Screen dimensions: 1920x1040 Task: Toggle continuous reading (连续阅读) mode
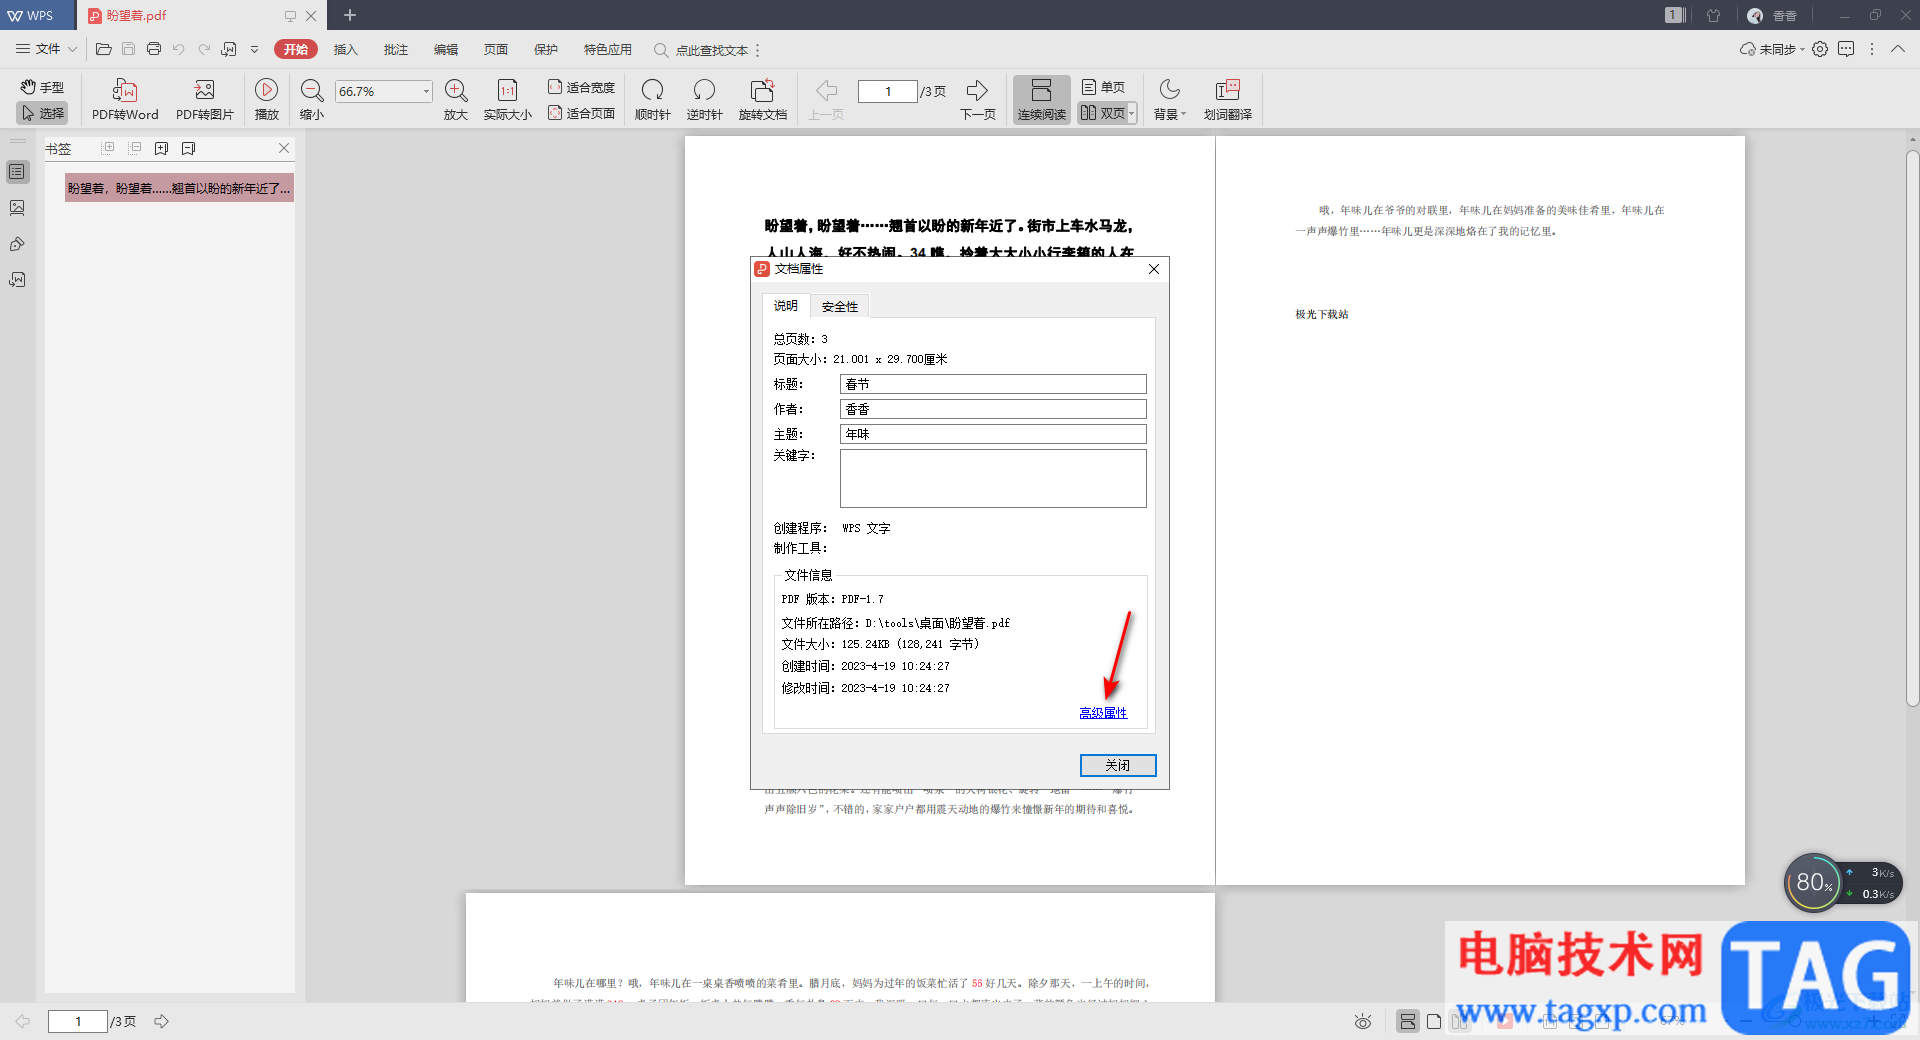click(x=1042, y=100)
